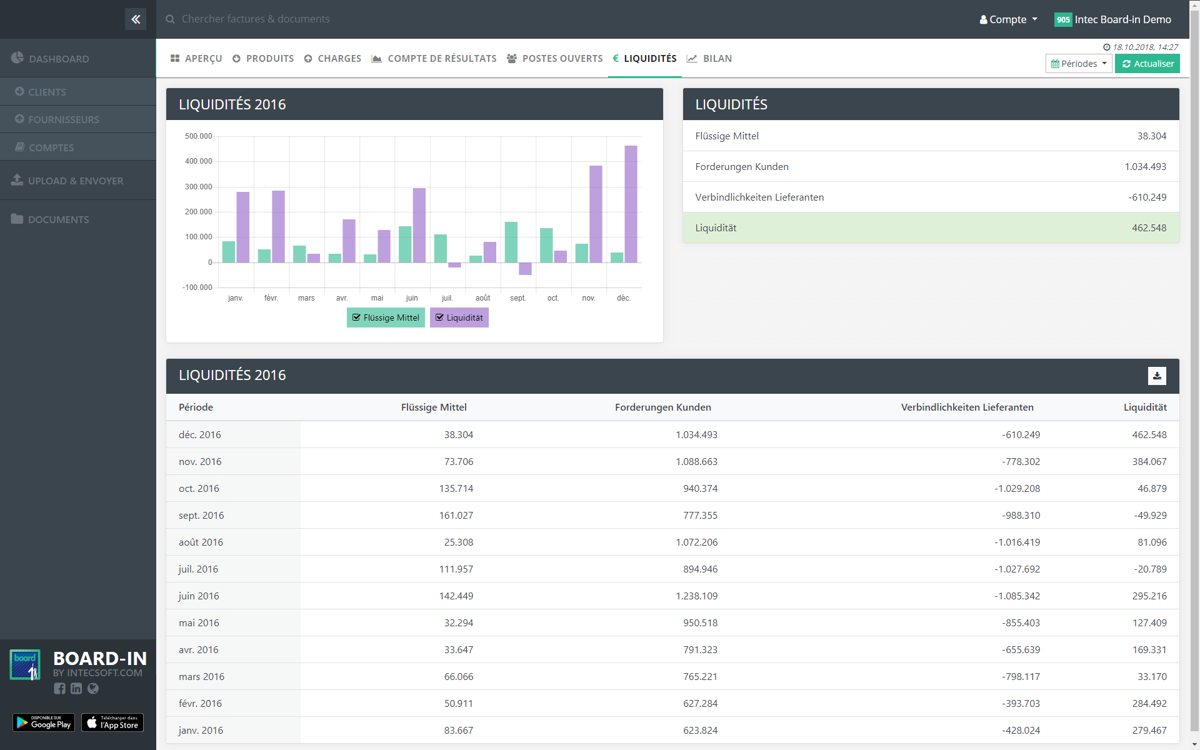Viewport: 1200px width, 750px height.
Task: Click the LinkedIn icon in sidebar footer
Action: pos(76,688)
